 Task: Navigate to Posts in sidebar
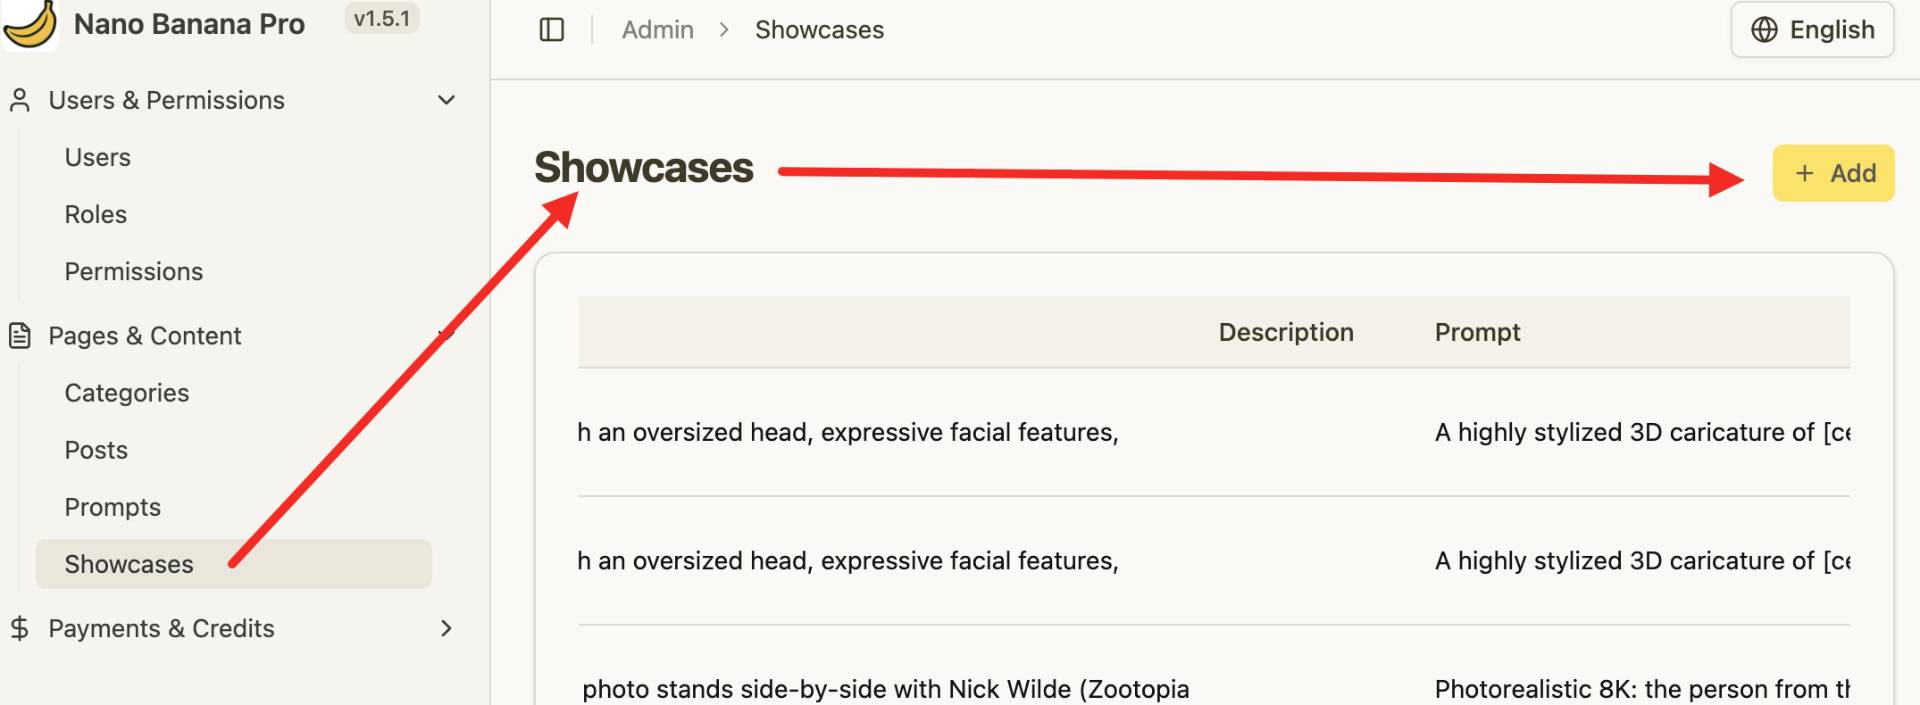tap(96, 450)
